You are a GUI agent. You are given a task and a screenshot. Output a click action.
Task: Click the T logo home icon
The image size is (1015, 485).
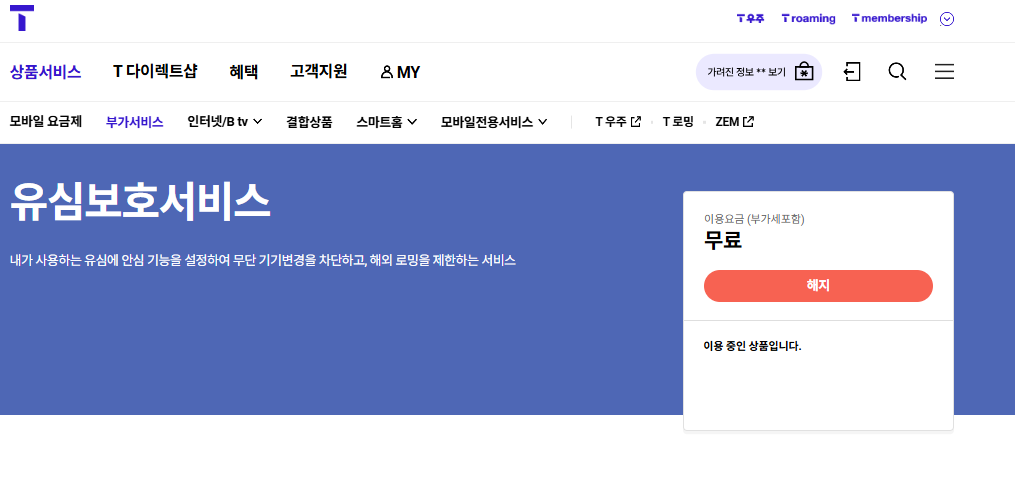22,18
